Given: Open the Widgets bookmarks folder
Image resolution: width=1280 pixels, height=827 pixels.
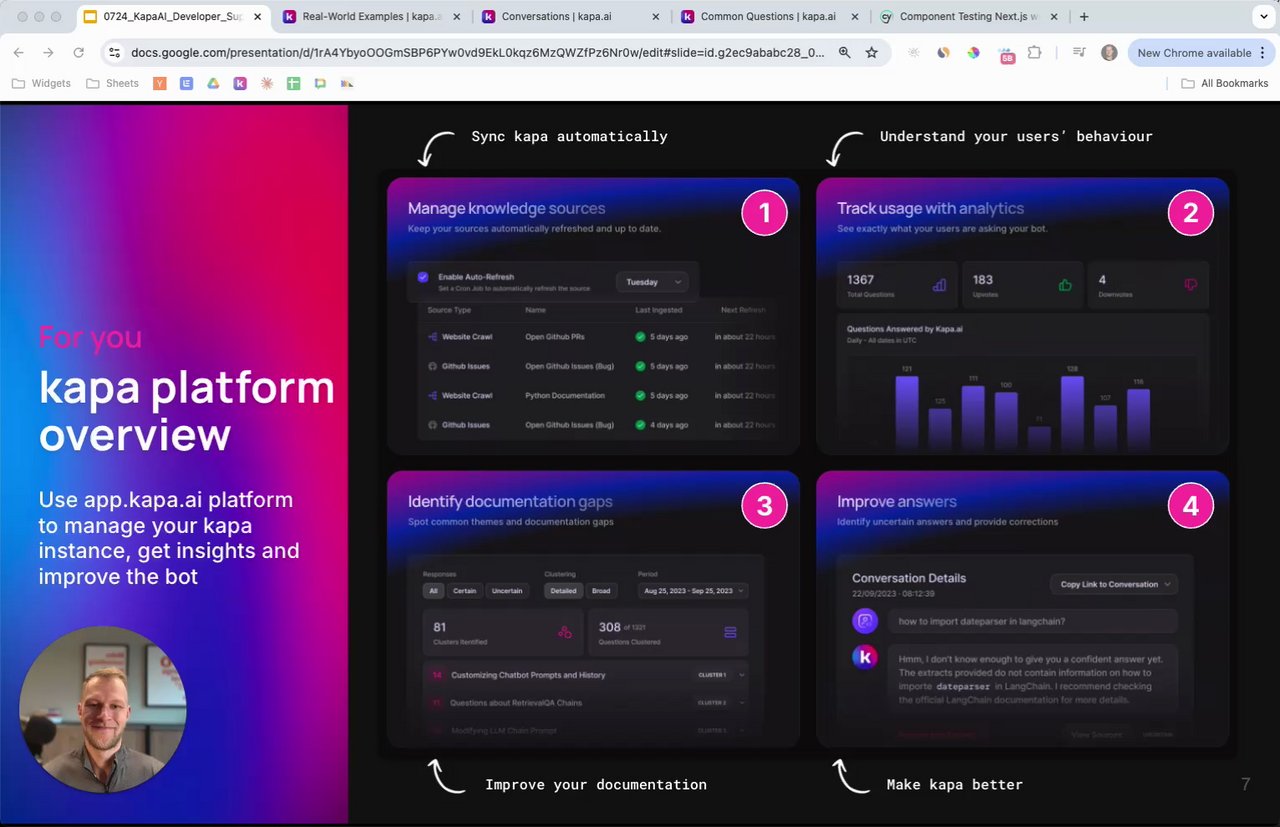Looking at the screenshot, I should (x=42, y=83).
